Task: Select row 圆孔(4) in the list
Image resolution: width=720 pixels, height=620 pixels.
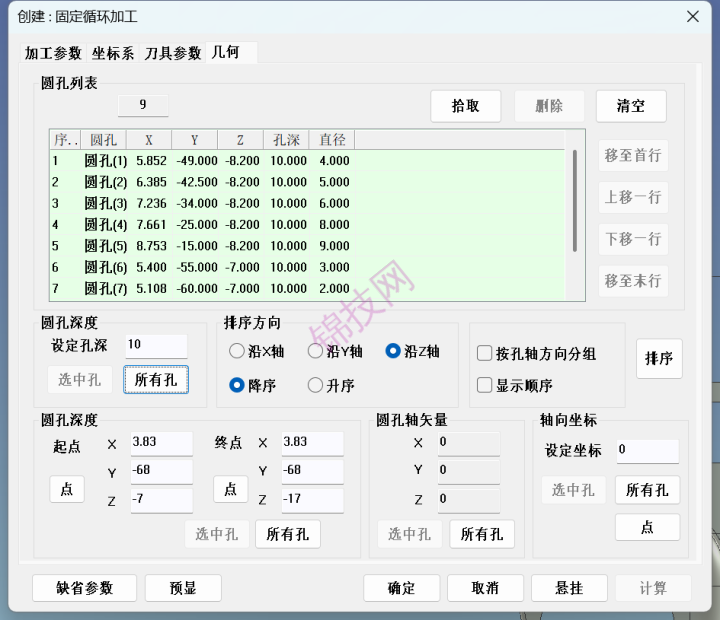Action: point(307,225)
